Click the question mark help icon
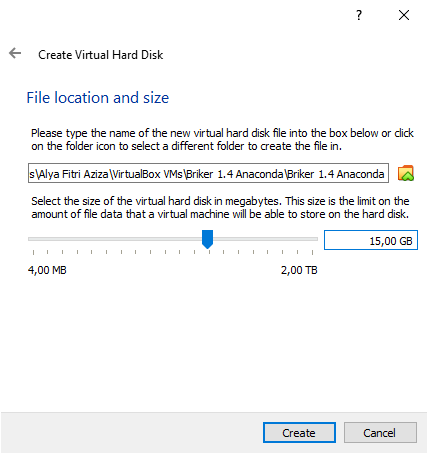Viewport: 428px width, 454px height. (x=359, y=15)
